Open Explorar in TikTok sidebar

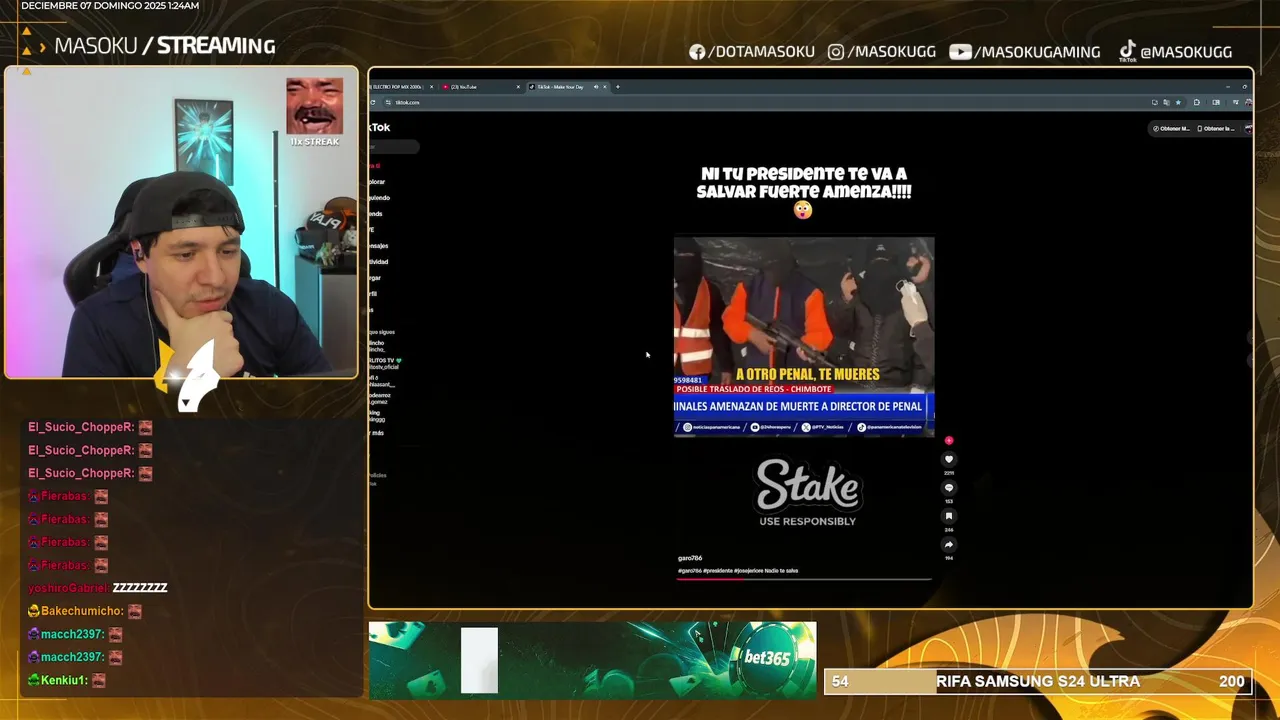click(x=377, y=182)
